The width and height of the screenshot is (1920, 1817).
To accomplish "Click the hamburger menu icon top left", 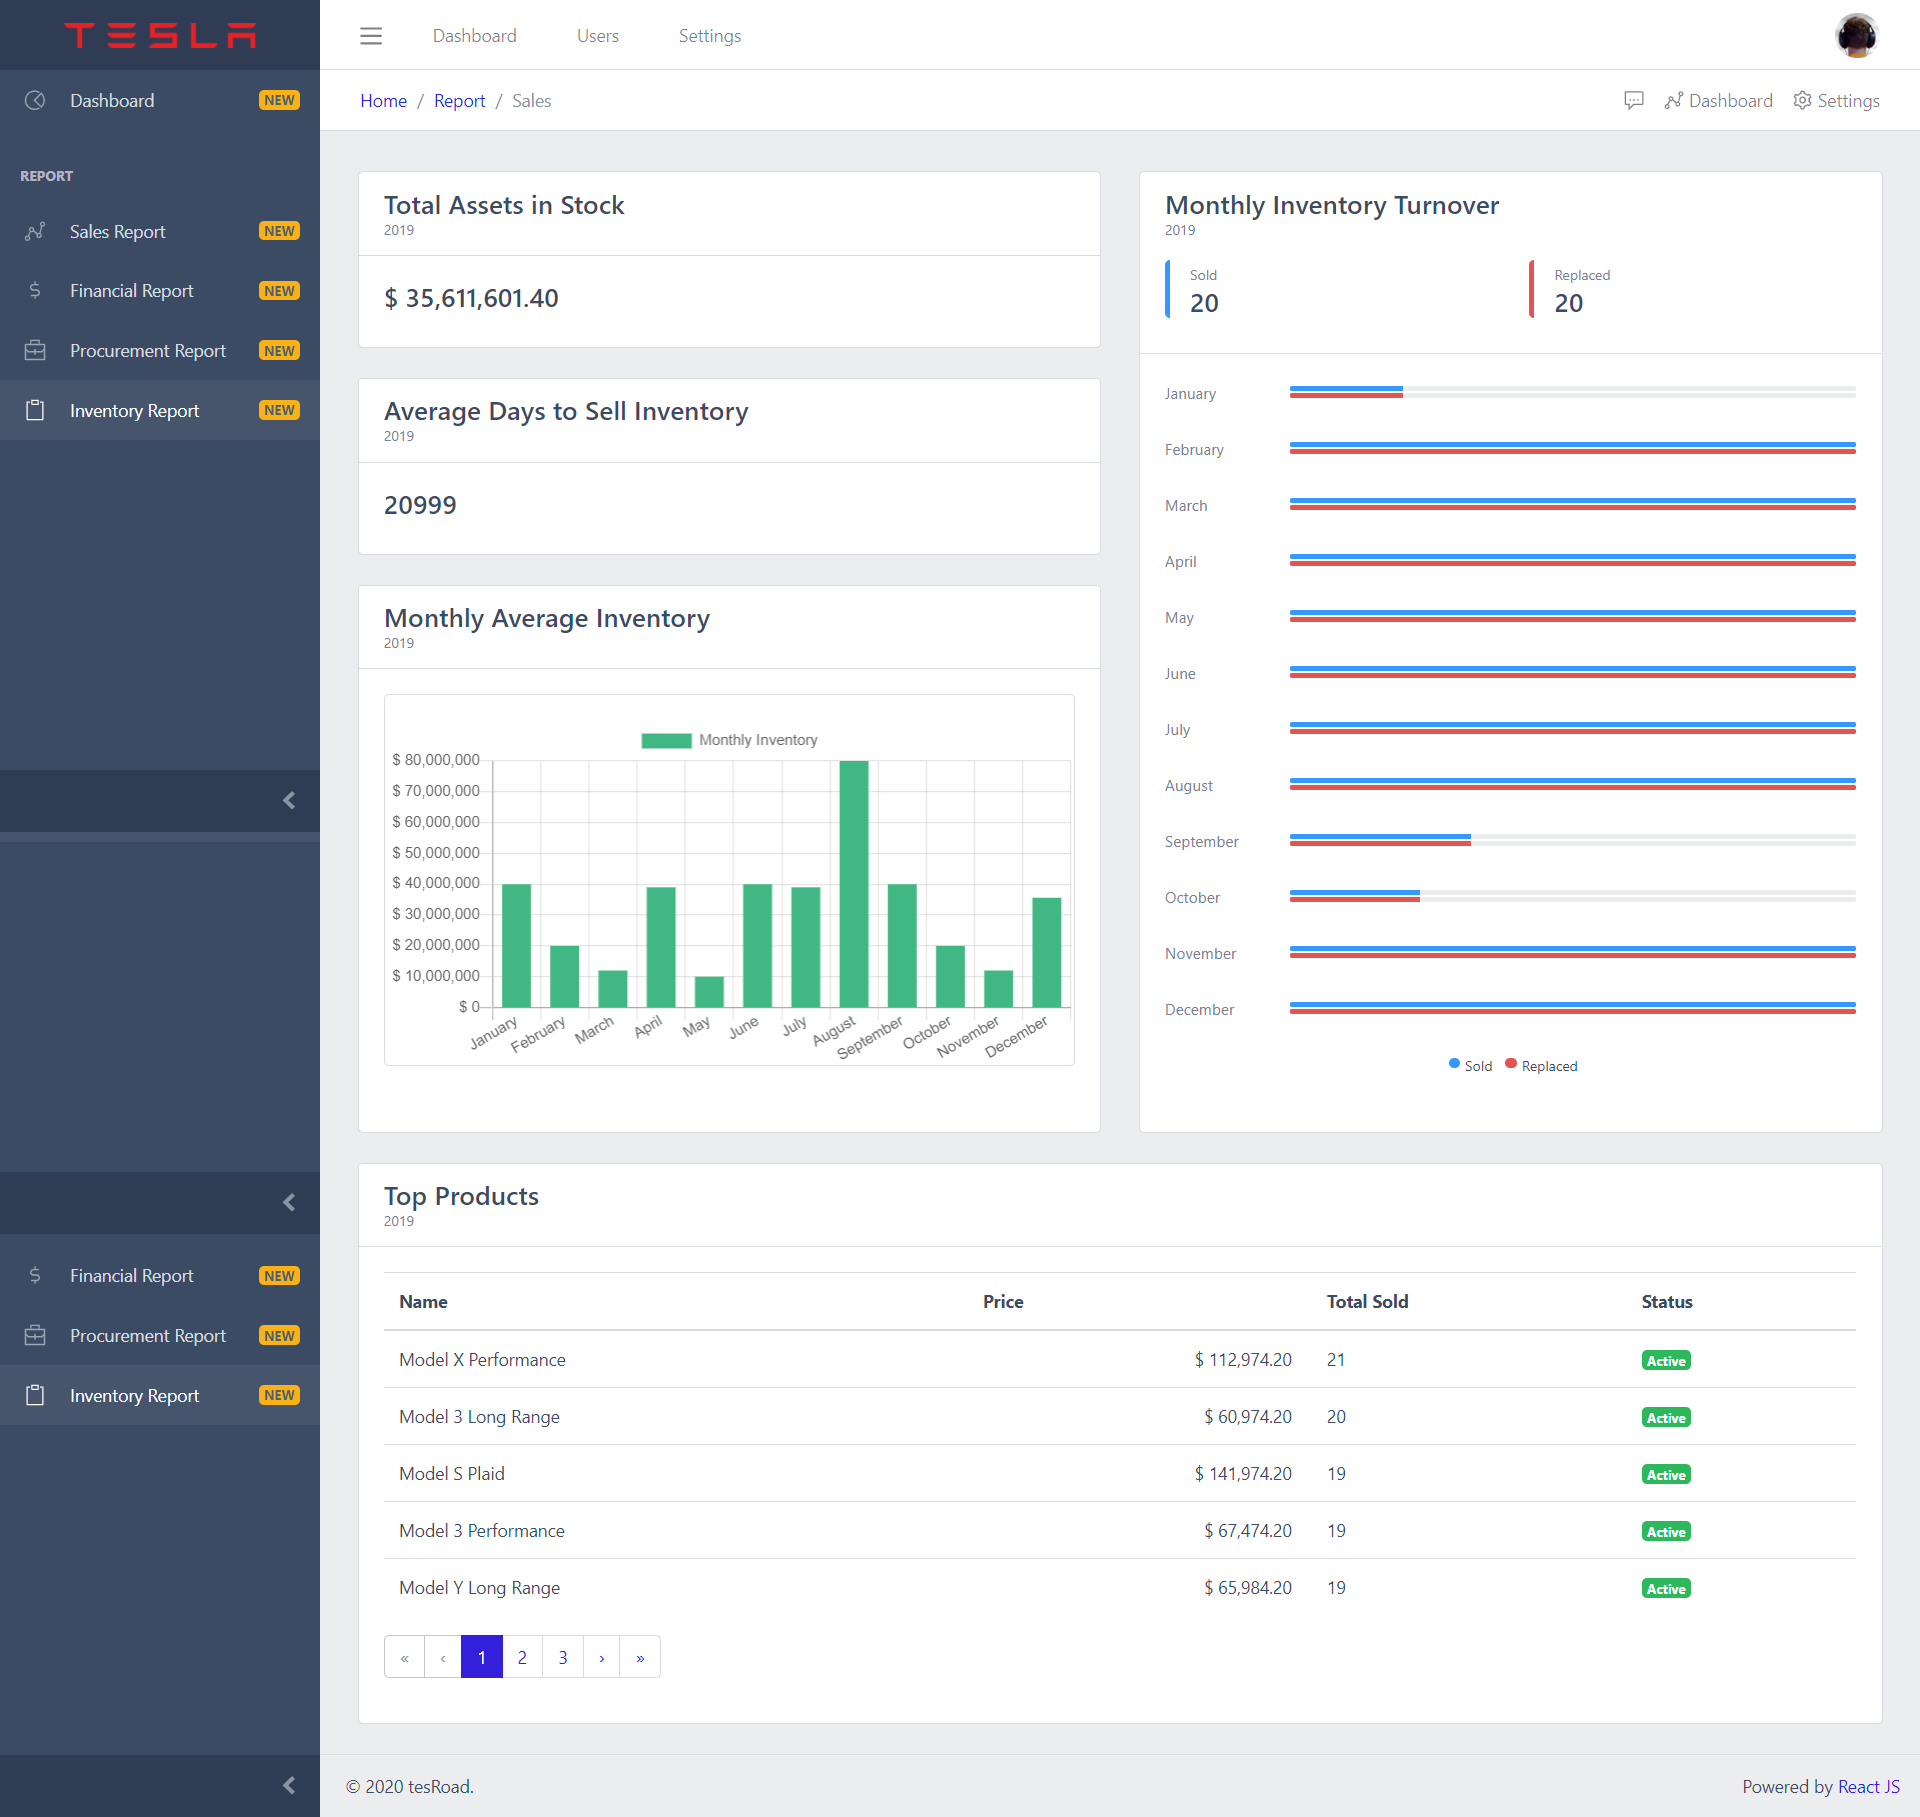I will coord(371,32).
